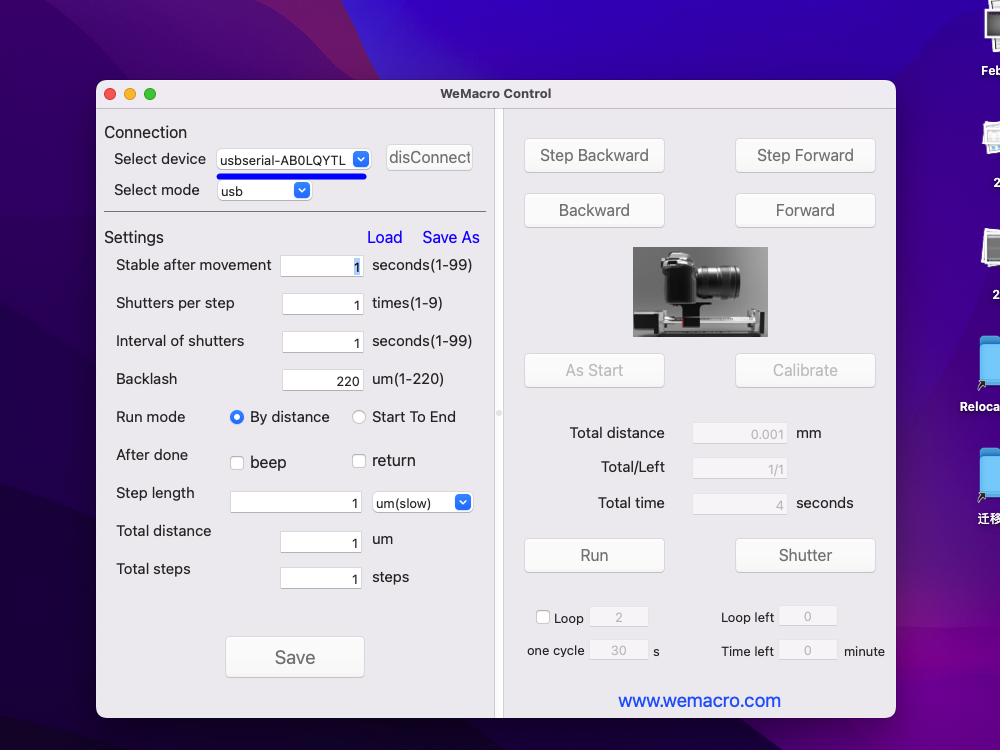Click the Load settings link

[x=385, y=237]
